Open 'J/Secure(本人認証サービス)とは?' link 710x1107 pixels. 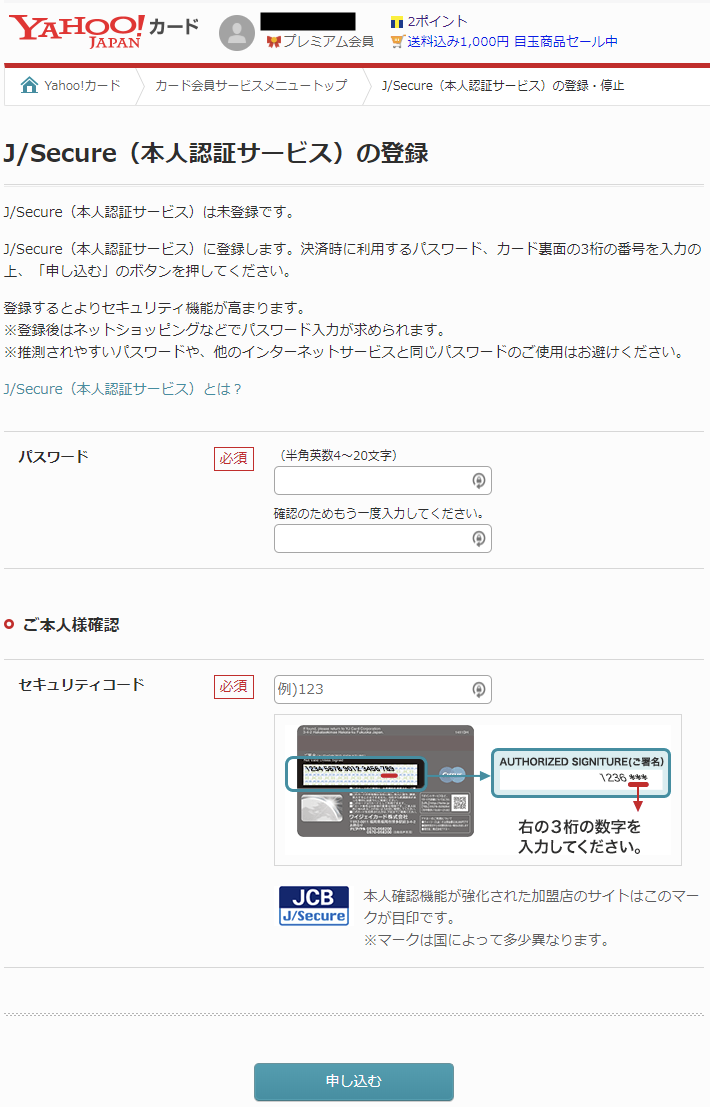click(x=123, y=389)
